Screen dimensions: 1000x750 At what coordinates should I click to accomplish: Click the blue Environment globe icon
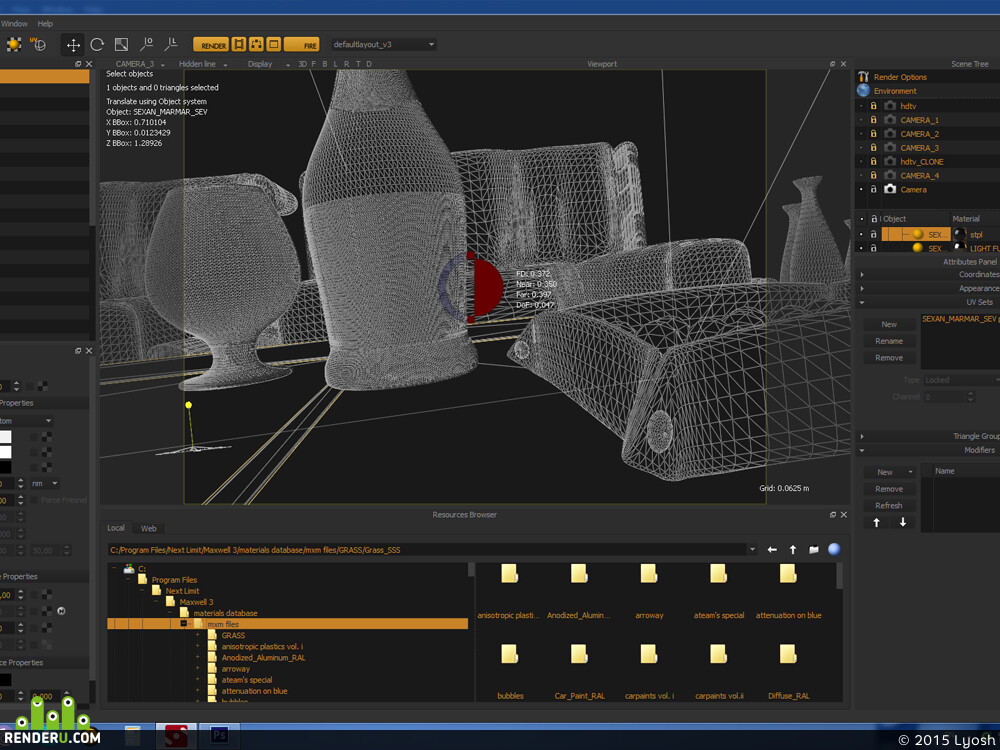pos(864,91)
